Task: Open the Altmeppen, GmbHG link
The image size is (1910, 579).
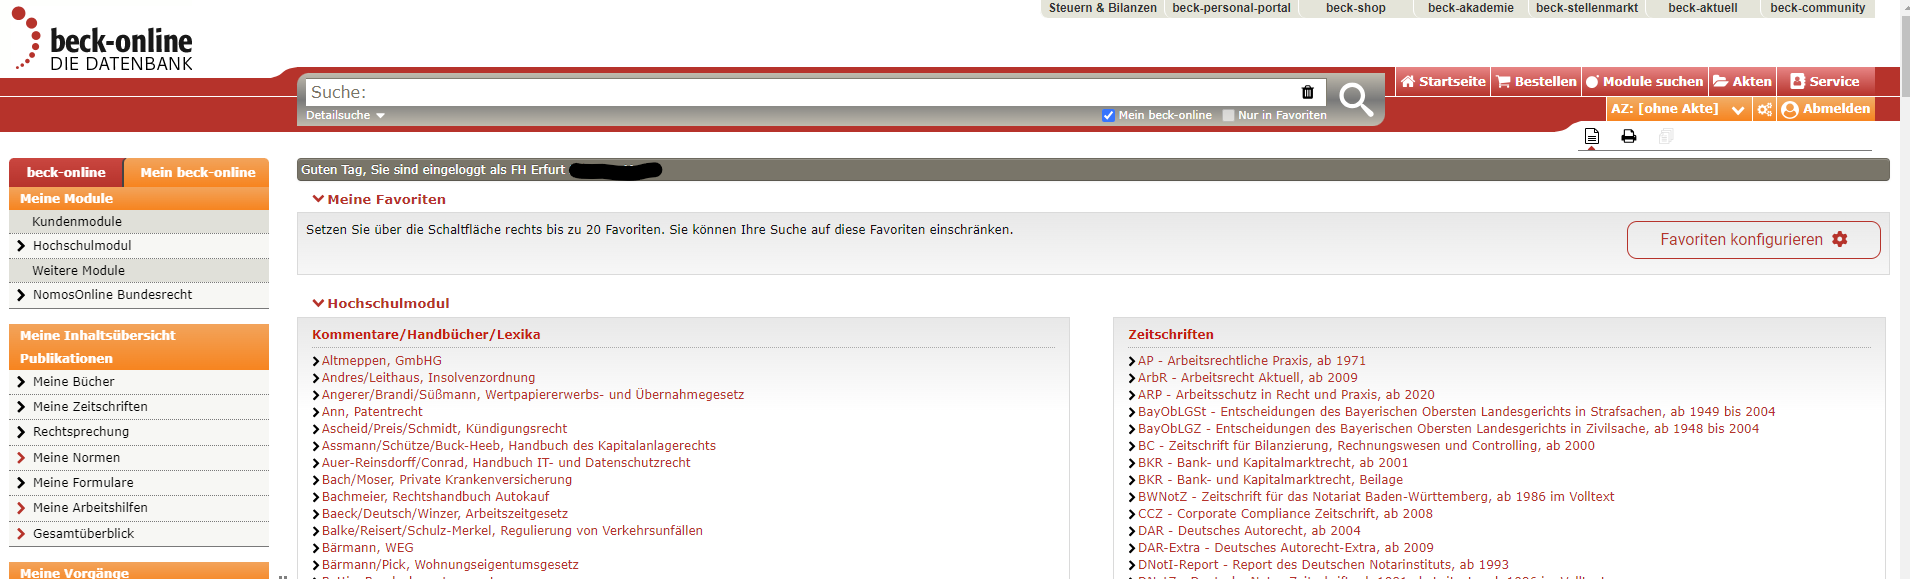Action: coord(381,361)
